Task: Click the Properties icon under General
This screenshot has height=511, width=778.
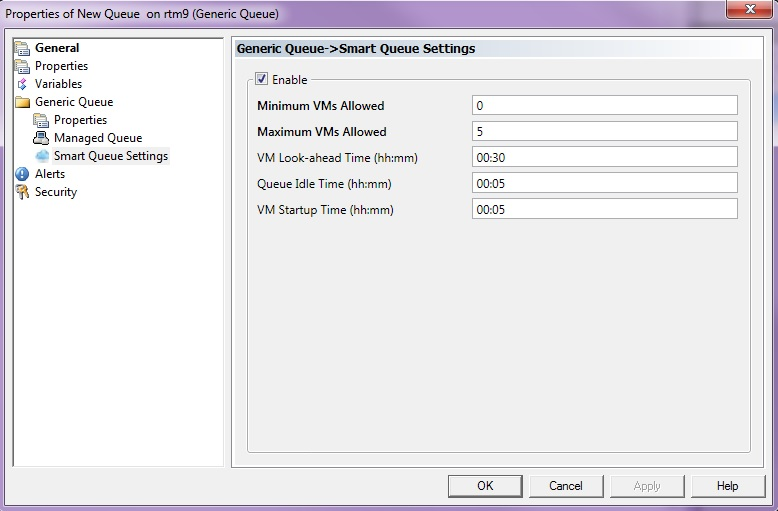Action: [x=22, y=66]
